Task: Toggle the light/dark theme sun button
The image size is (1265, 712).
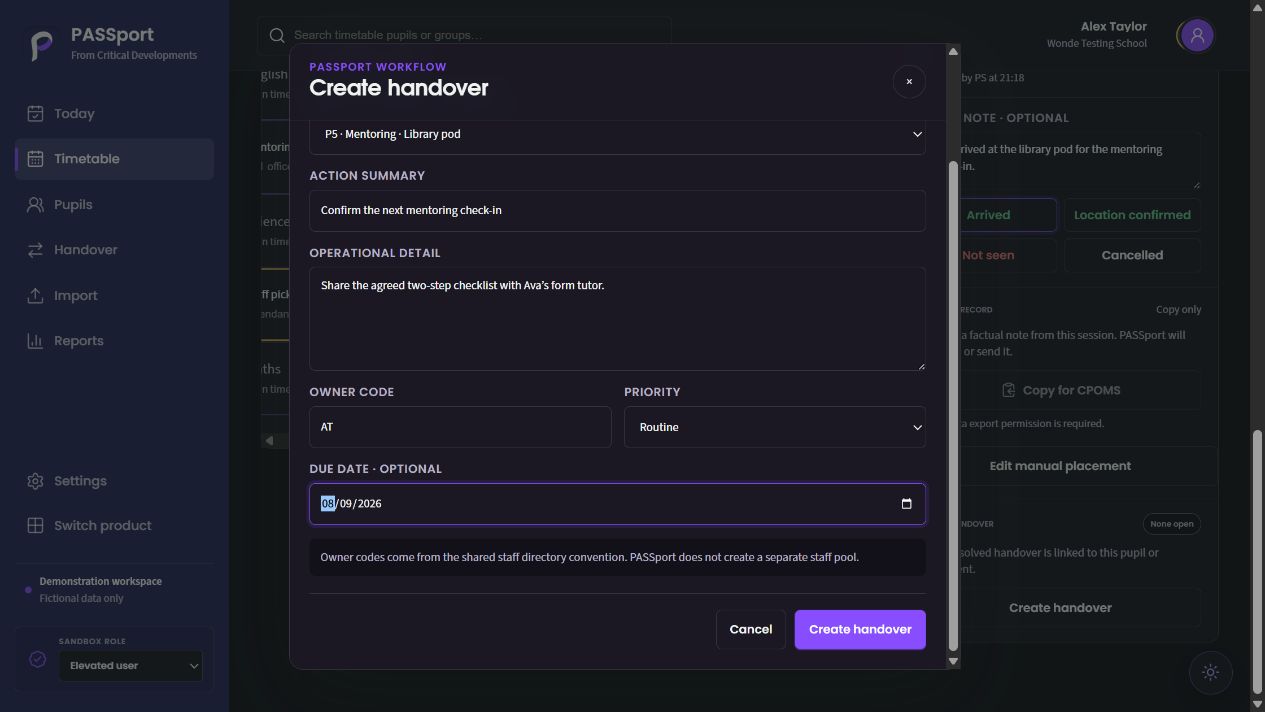Action: tap(1210, 673)
